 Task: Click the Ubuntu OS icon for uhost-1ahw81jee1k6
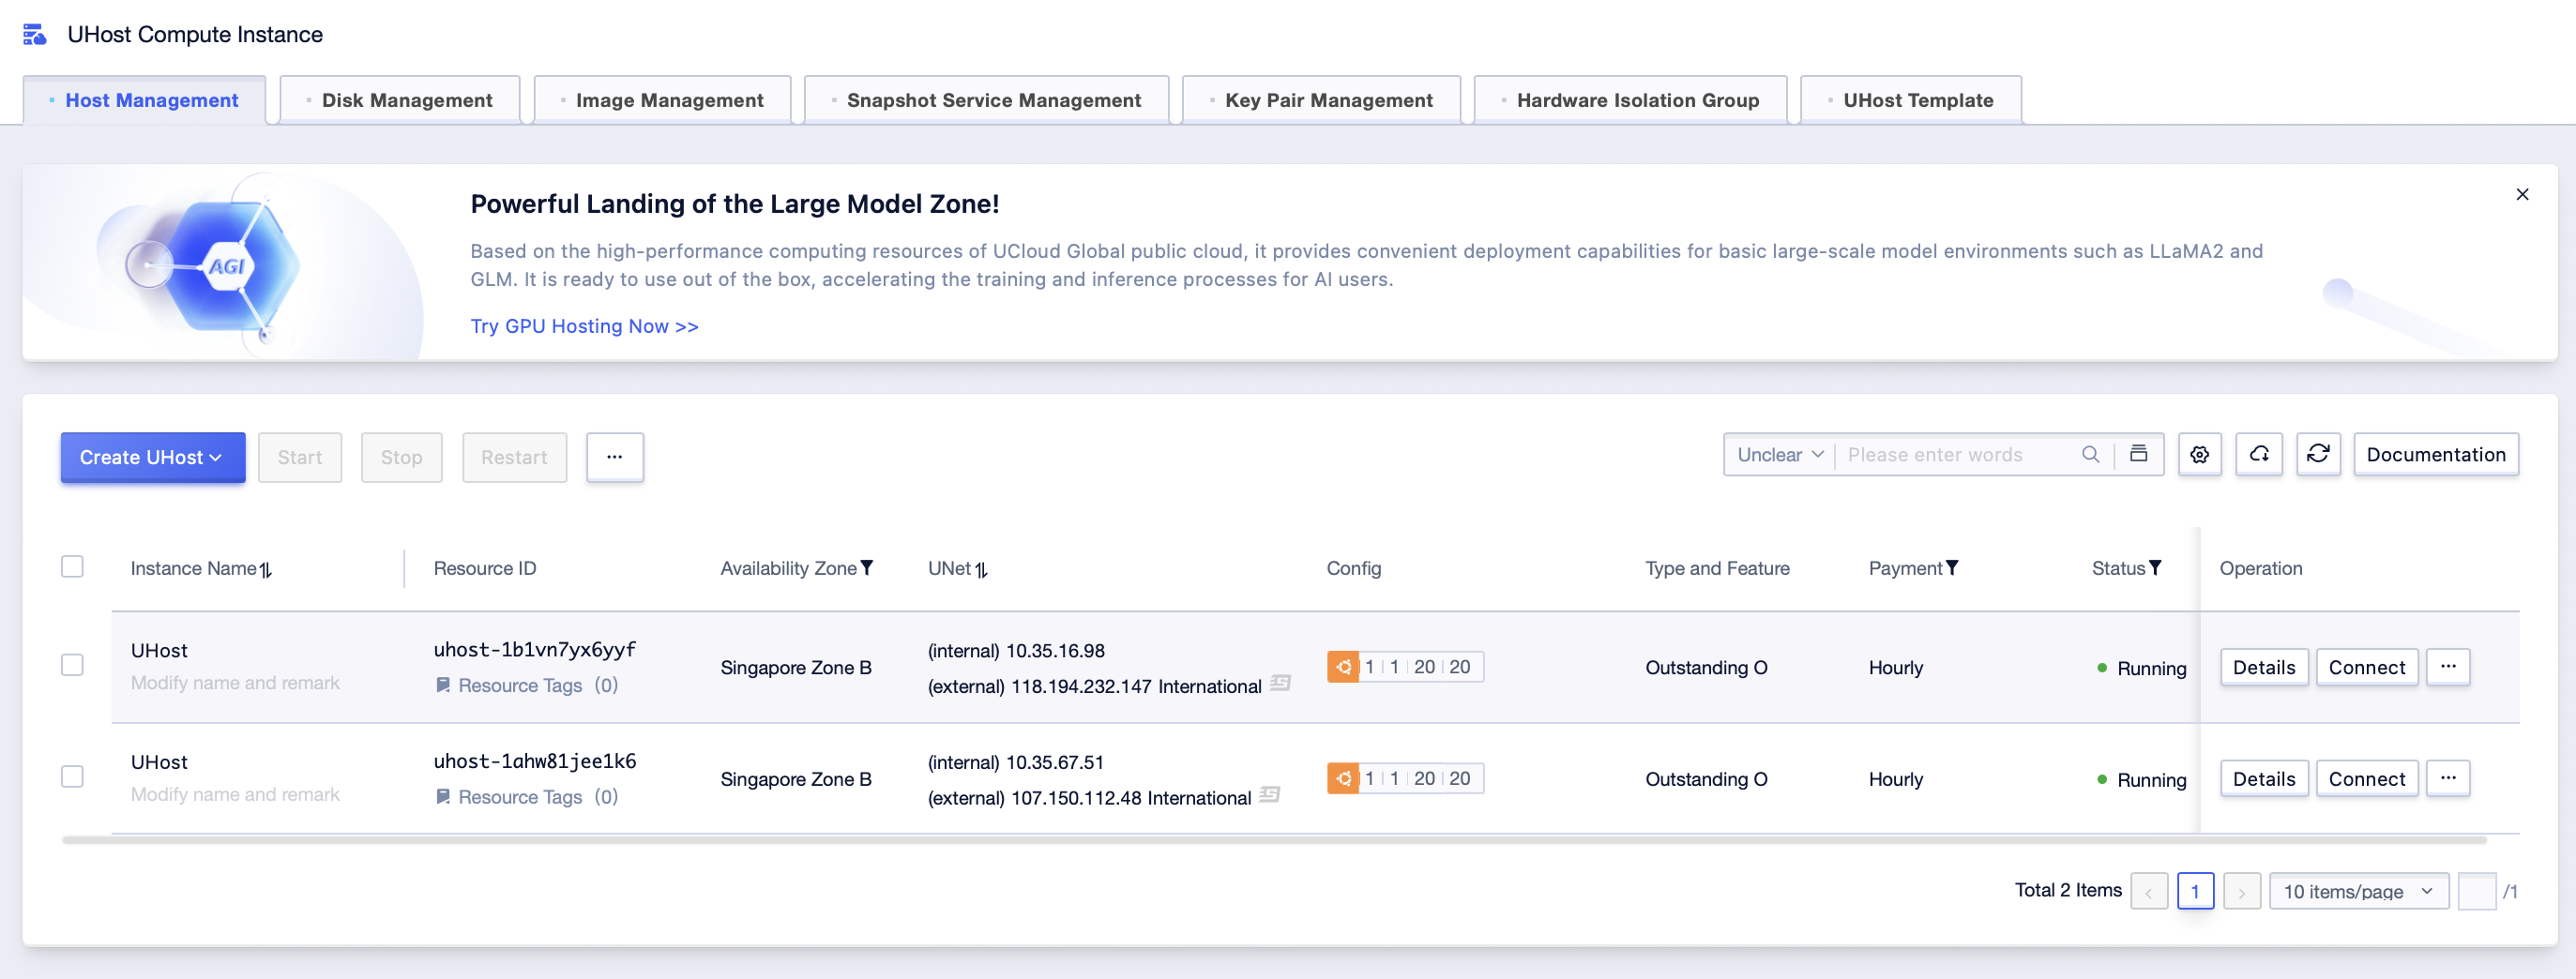[x=1343, y=778]
